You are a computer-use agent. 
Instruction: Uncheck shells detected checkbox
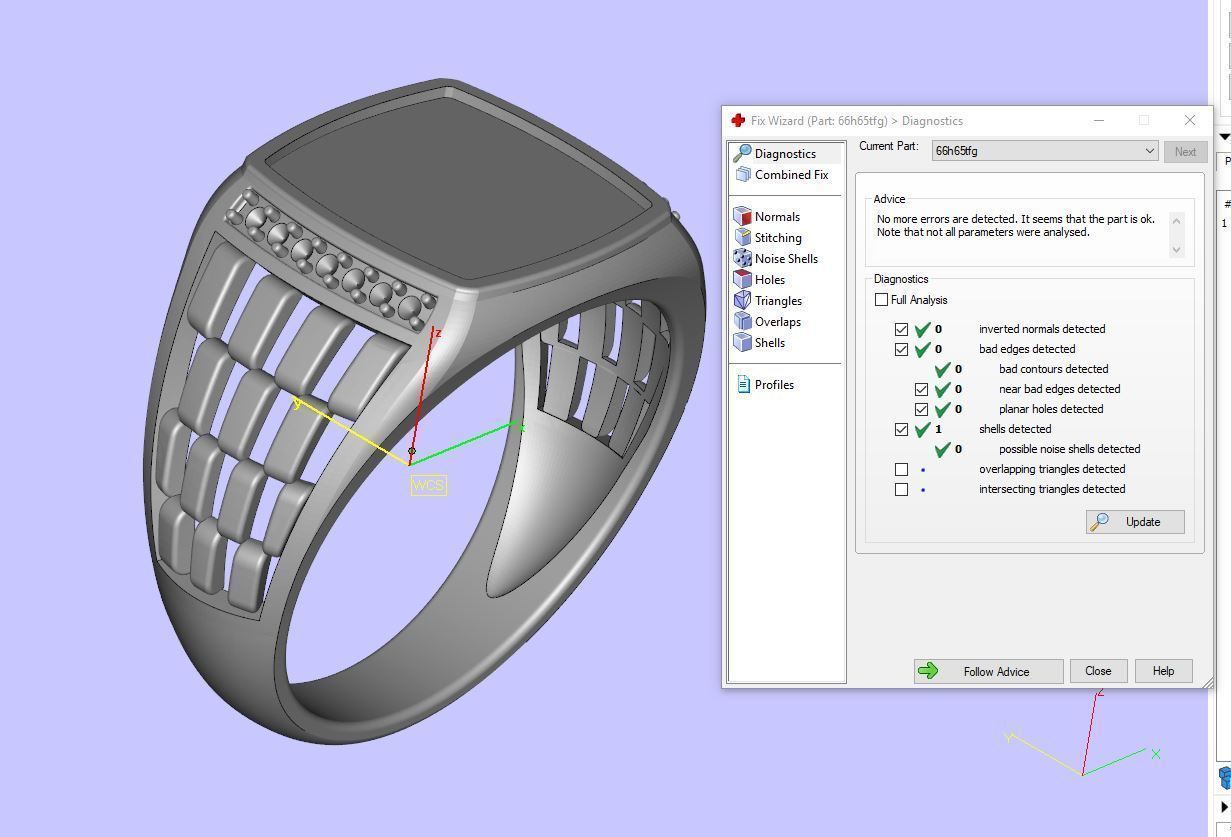(x=901, y=429)
